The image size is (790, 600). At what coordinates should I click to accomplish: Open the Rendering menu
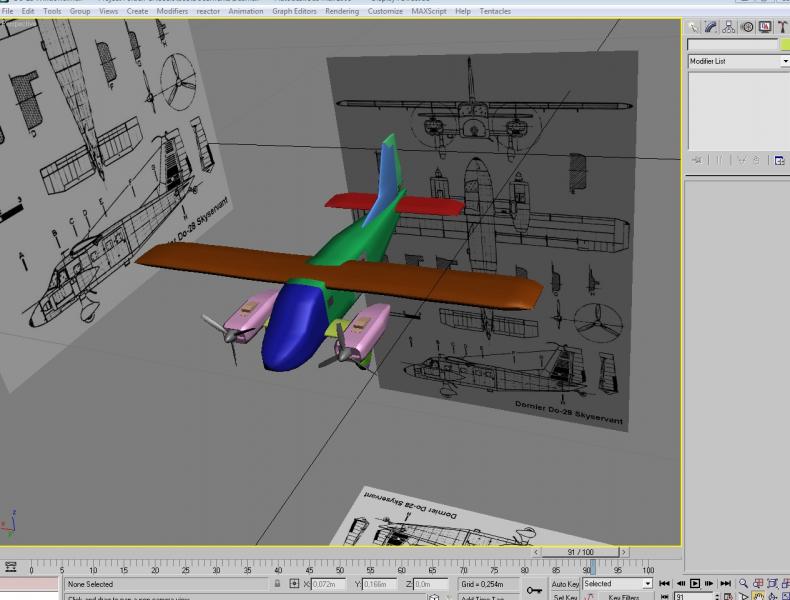tap(342, 11)
